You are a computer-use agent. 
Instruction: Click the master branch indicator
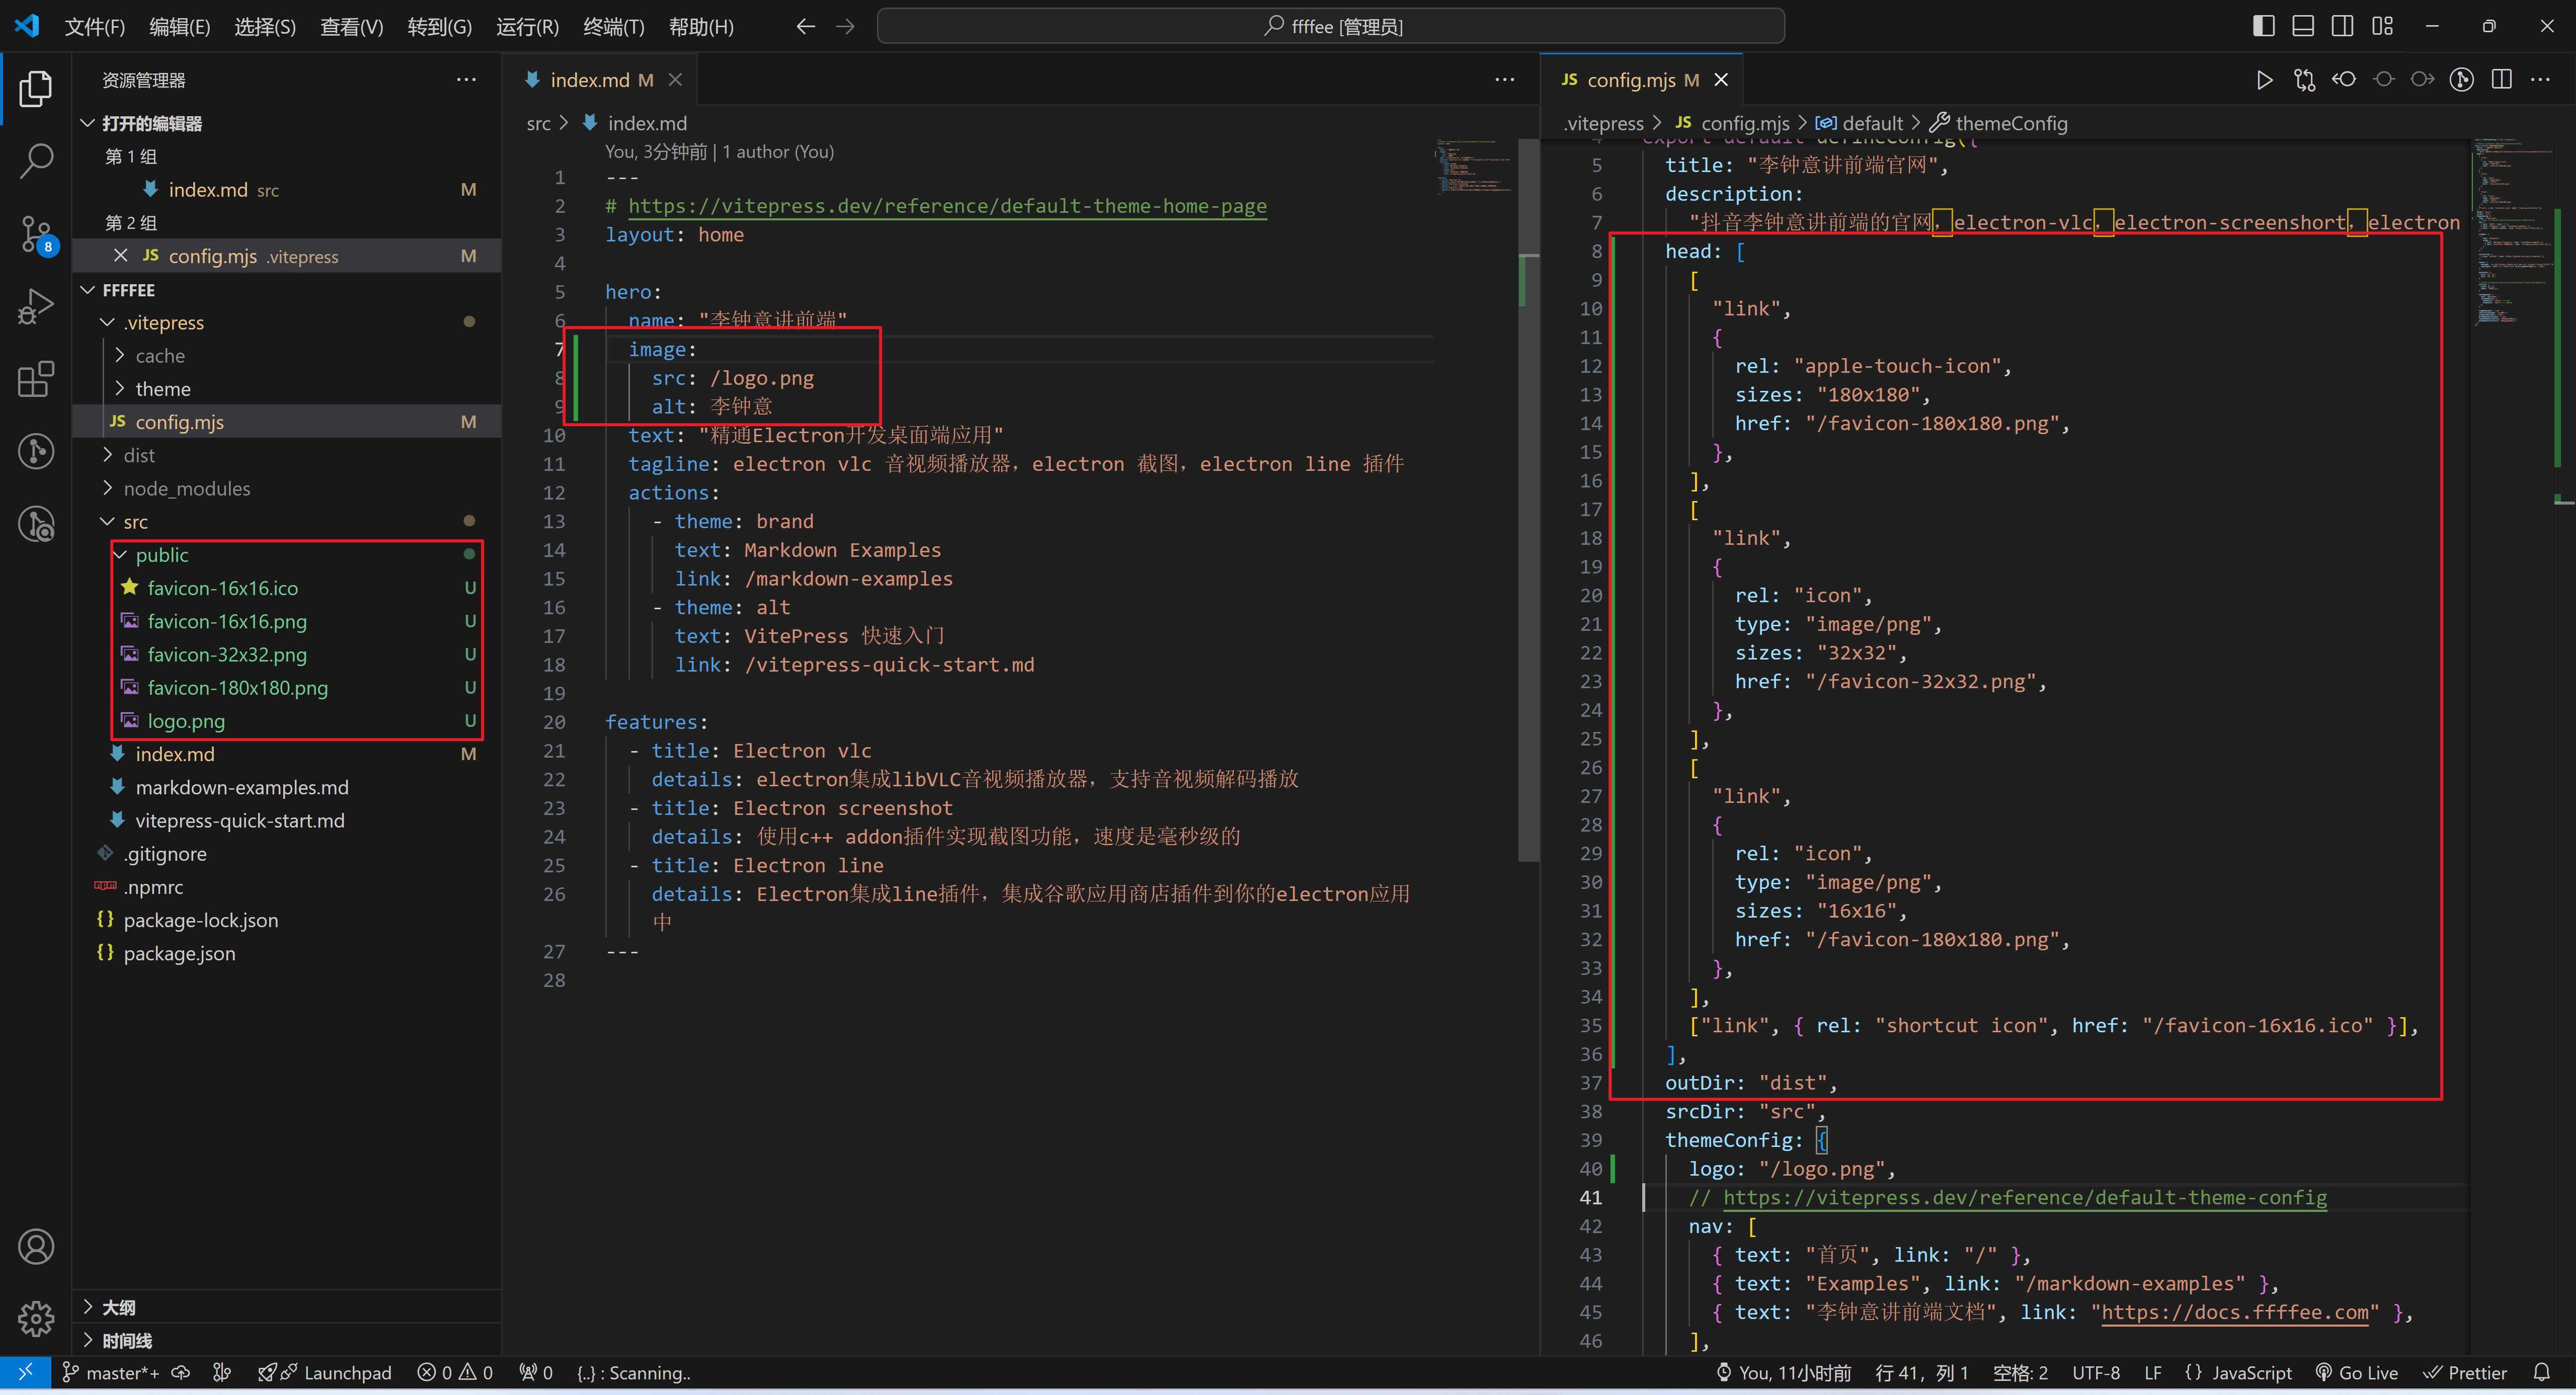pos(110,1372)
